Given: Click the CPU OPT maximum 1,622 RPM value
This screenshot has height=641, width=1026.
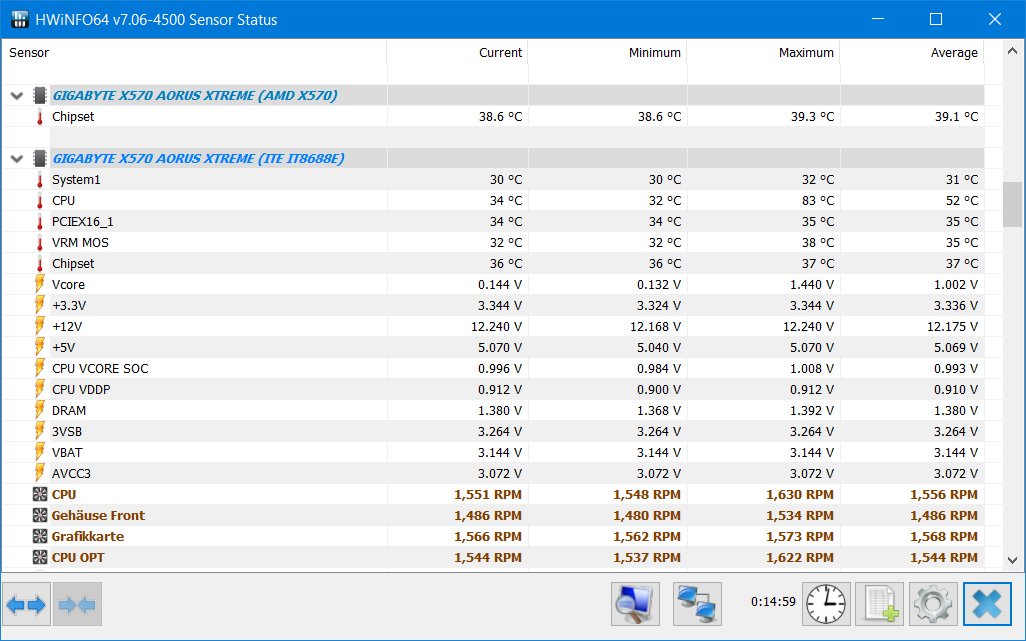Looking at the screenshot, I should pyautogui.click(x=800, y=557).
